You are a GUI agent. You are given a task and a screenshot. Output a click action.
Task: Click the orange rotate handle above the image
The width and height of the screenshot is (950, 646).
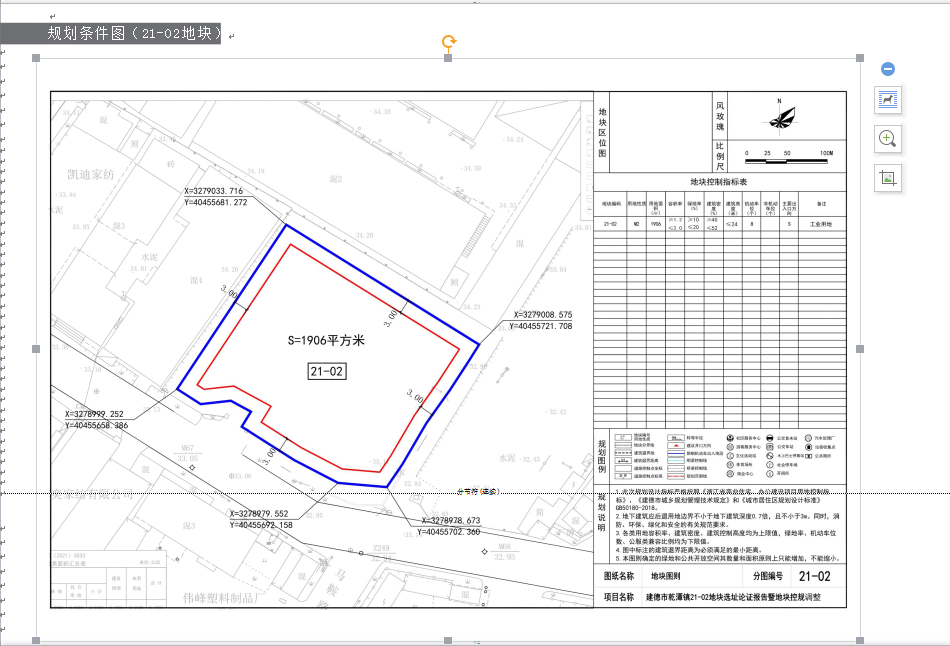[x=449, y=42]
